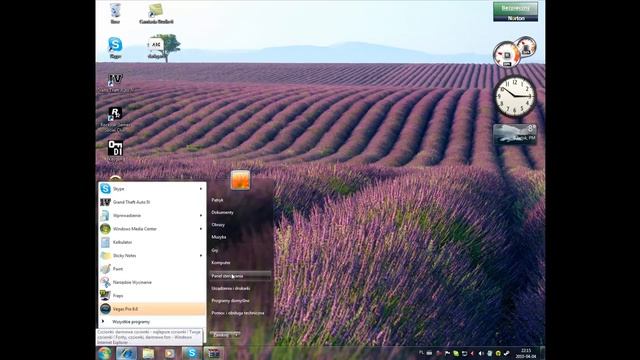Expand the Windows Media Center jump list arrow
640x360 pixels.
[x=201, y=229]
